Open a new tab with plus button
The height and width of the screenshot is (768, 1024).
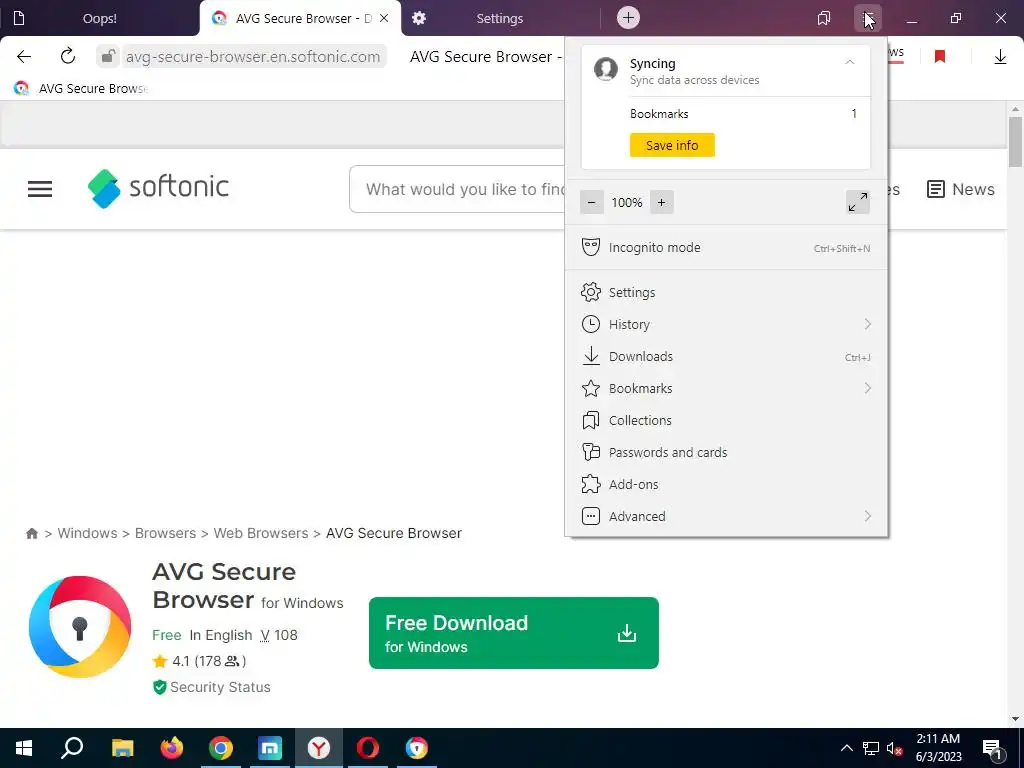628,18
